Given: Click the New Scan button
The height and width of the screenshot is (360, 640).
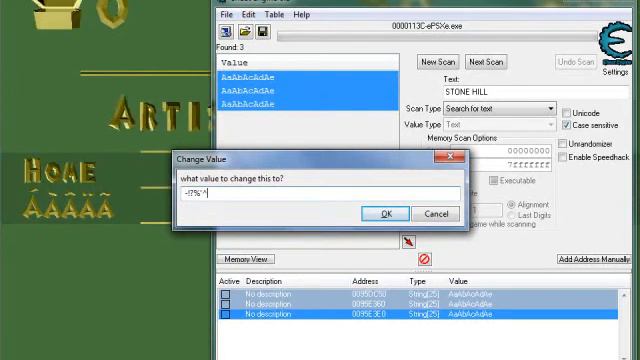Looking at the screenshot, I should click(x=438, y=62).
